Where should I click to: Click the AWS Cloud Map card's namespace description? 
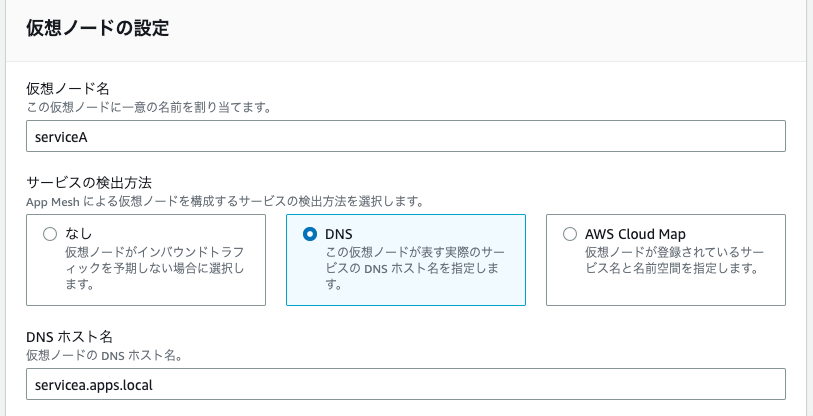coord(674,260)
